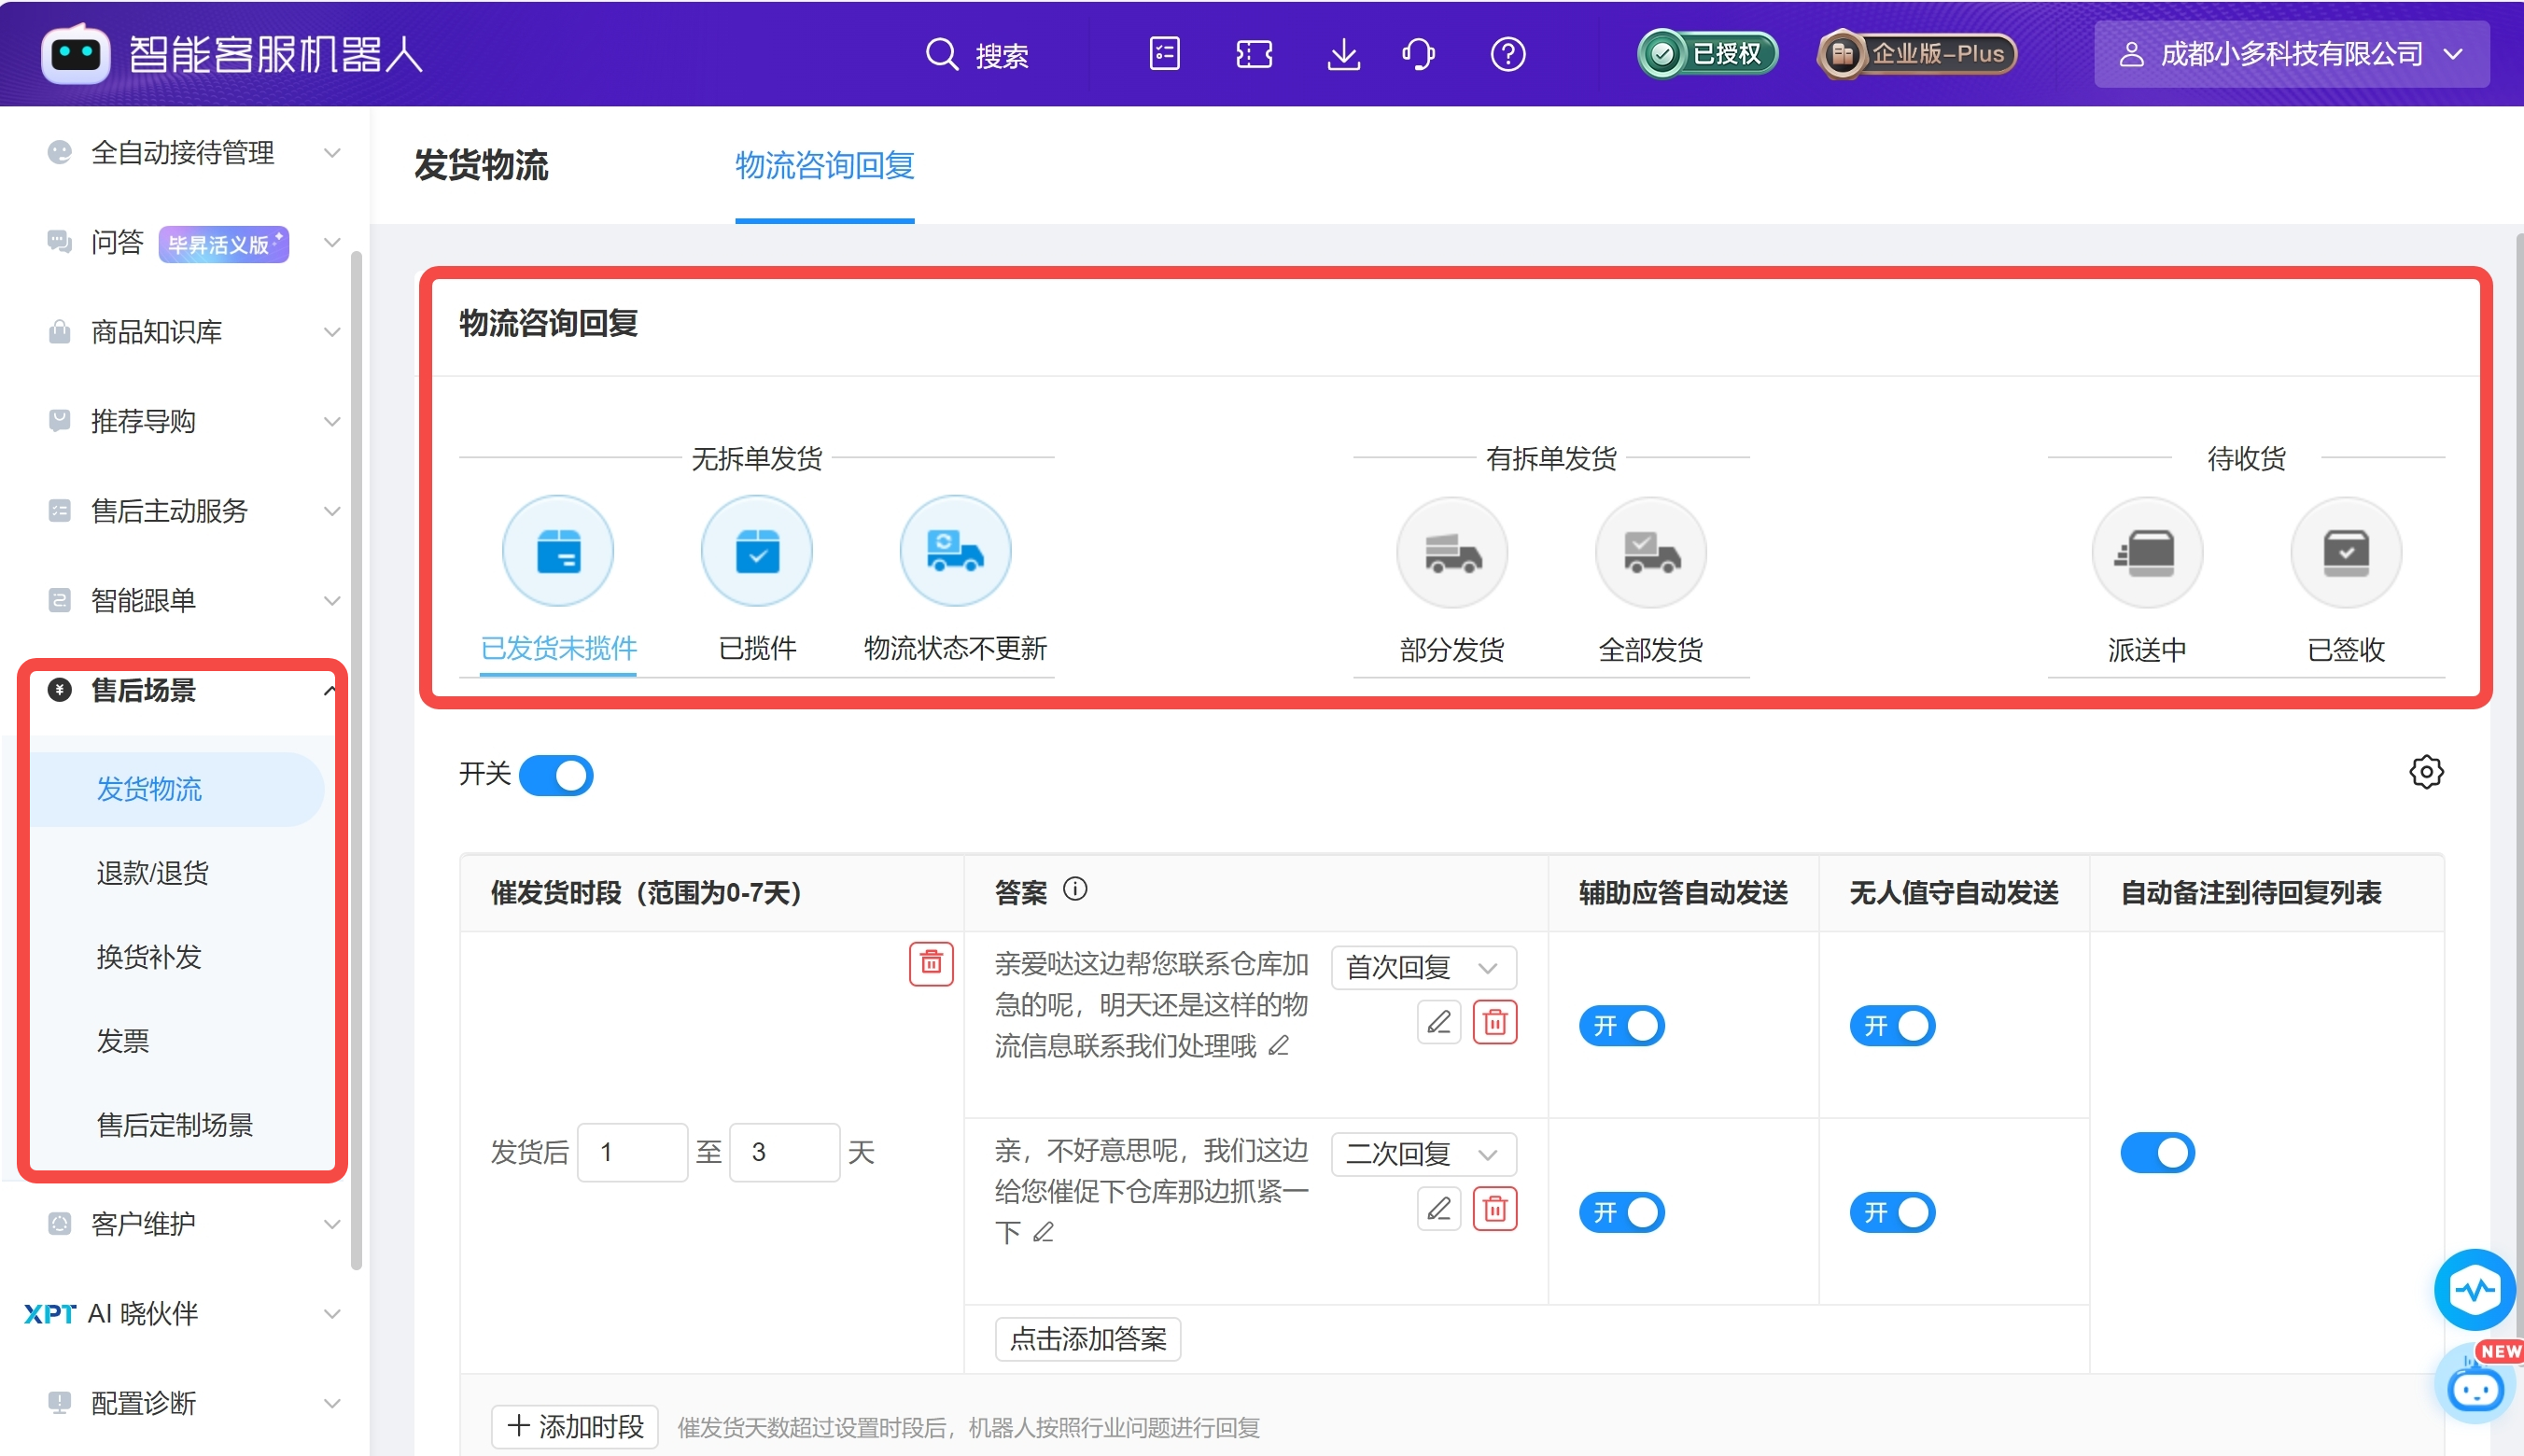The width and height of the screenshot is (2524, 1456).
Task: Open 售后定制场景 in the sidebar
Action: tap(175, 1125)
